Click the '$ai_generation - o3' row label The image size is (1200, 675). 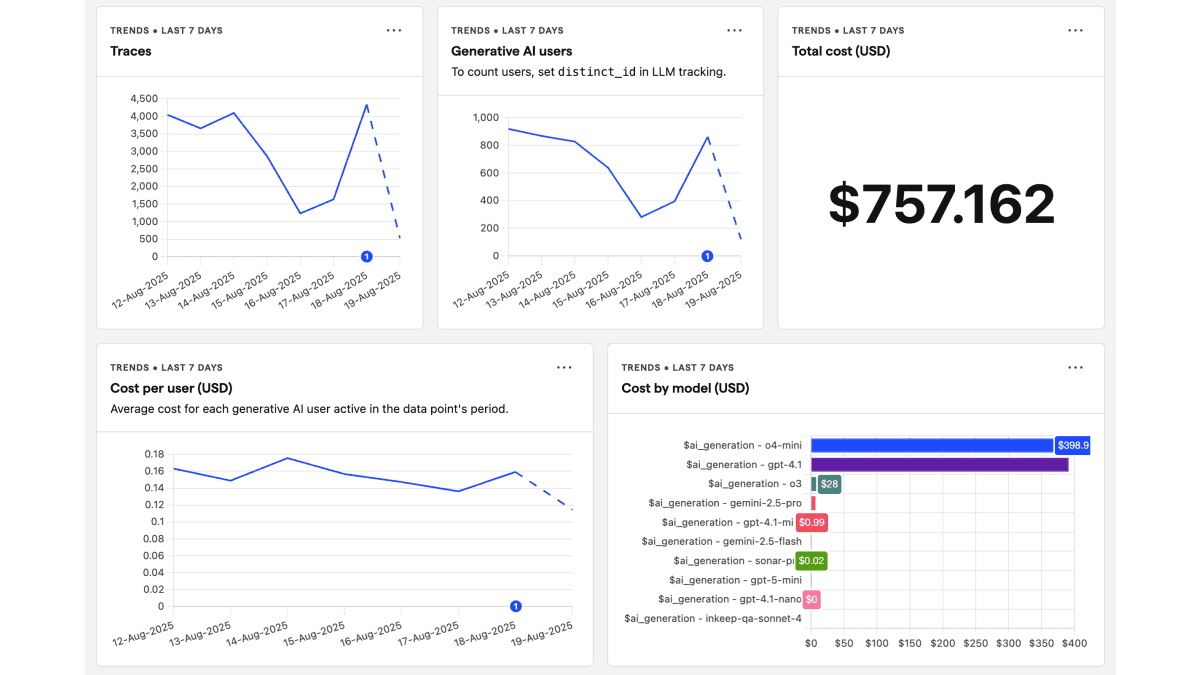(x=756, y=484)
